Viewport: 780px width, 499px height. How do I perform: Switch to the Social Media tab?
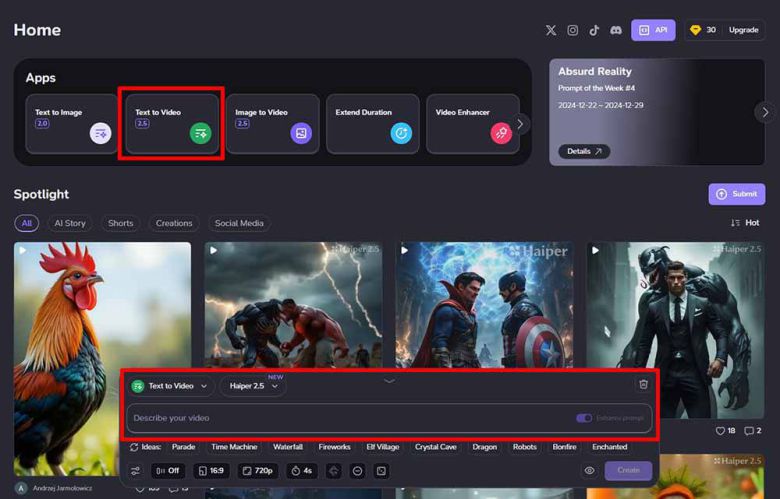point(239,223)
